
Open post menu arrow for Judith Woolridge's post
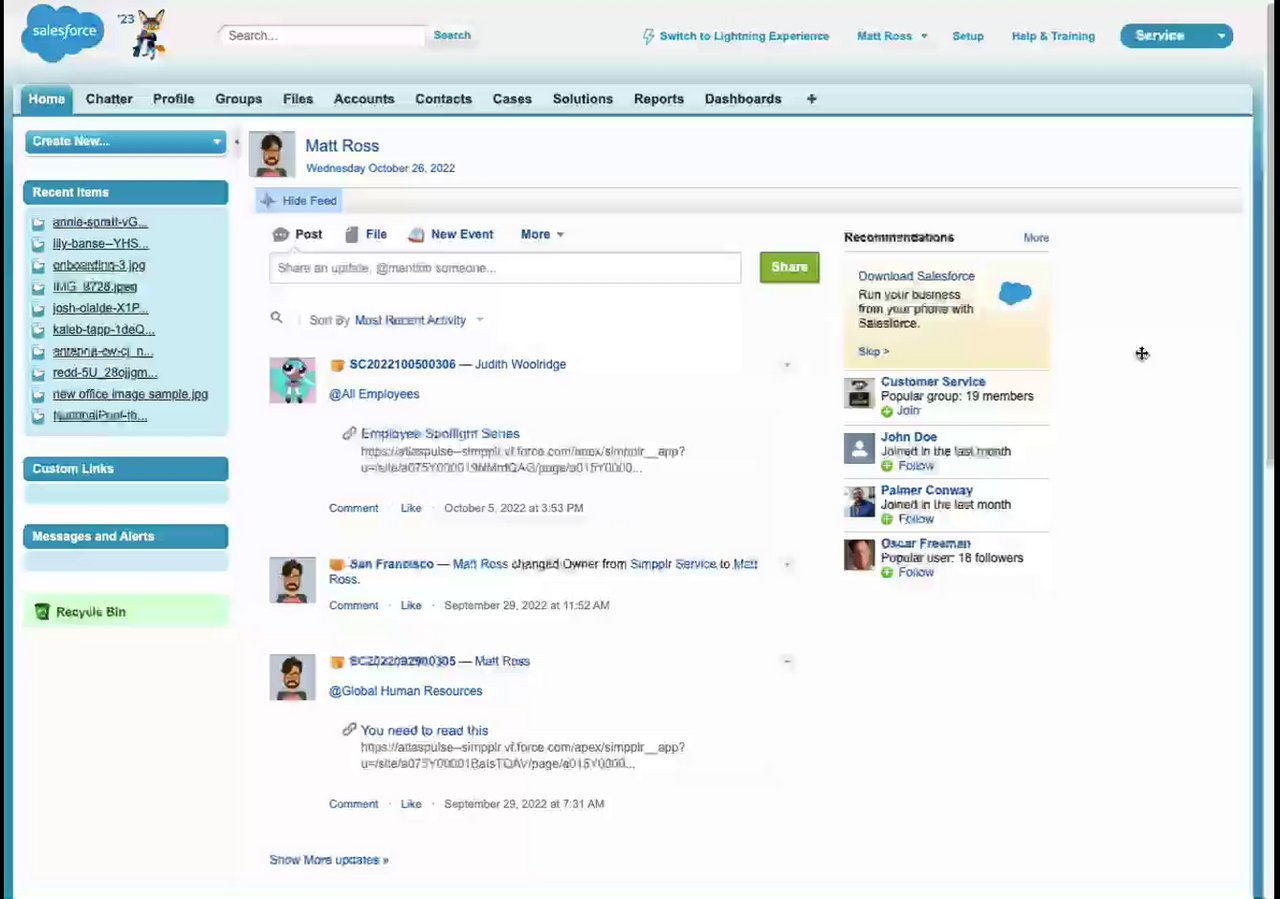click(x=787, y=365)
